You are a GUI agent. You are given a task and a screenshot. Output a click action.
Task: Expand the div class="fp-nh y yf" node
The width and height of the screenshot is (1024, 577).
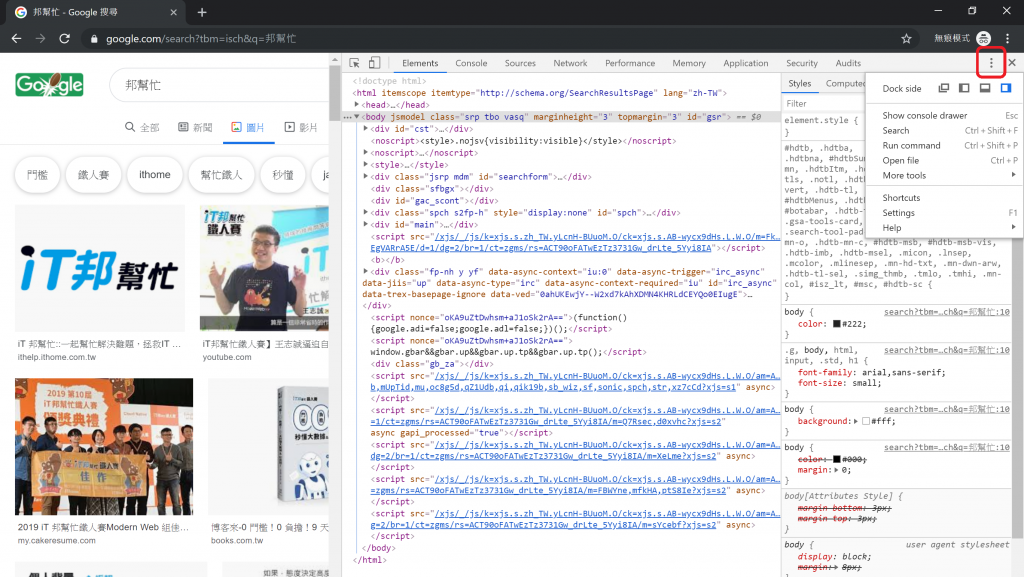pos(366,272)
